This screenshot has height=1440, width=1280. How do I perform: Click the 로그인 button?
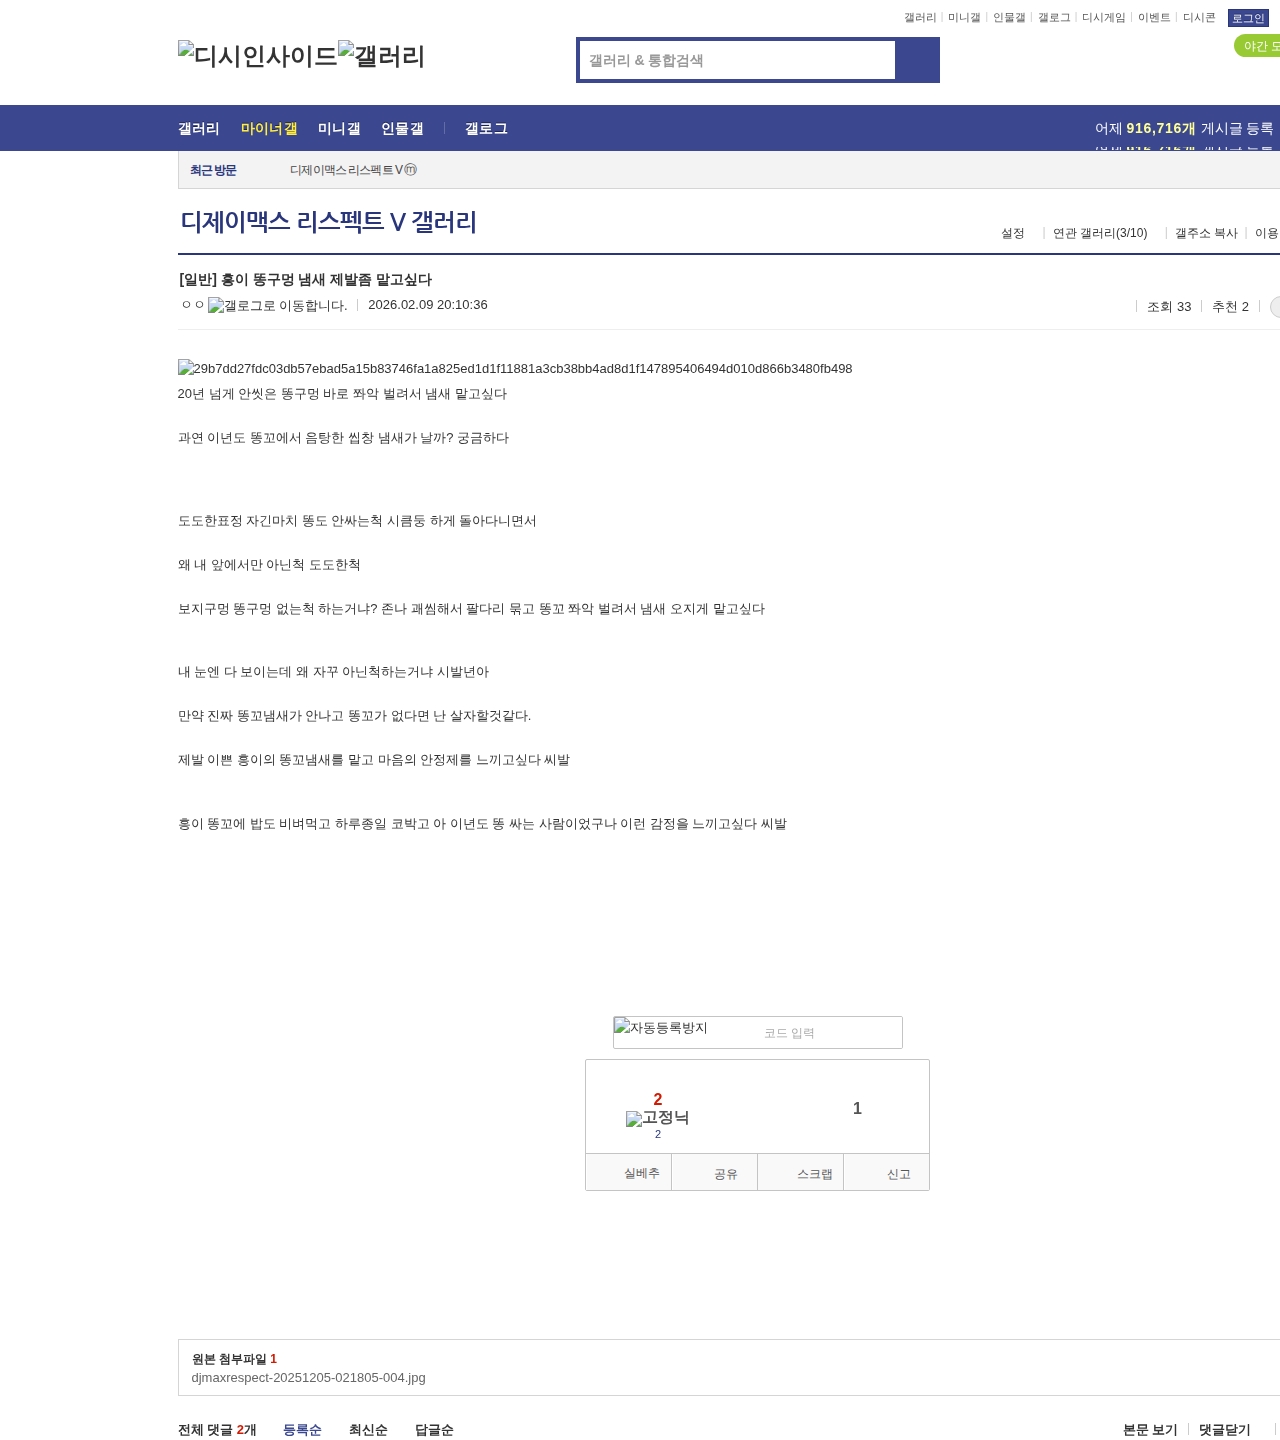1248,18
